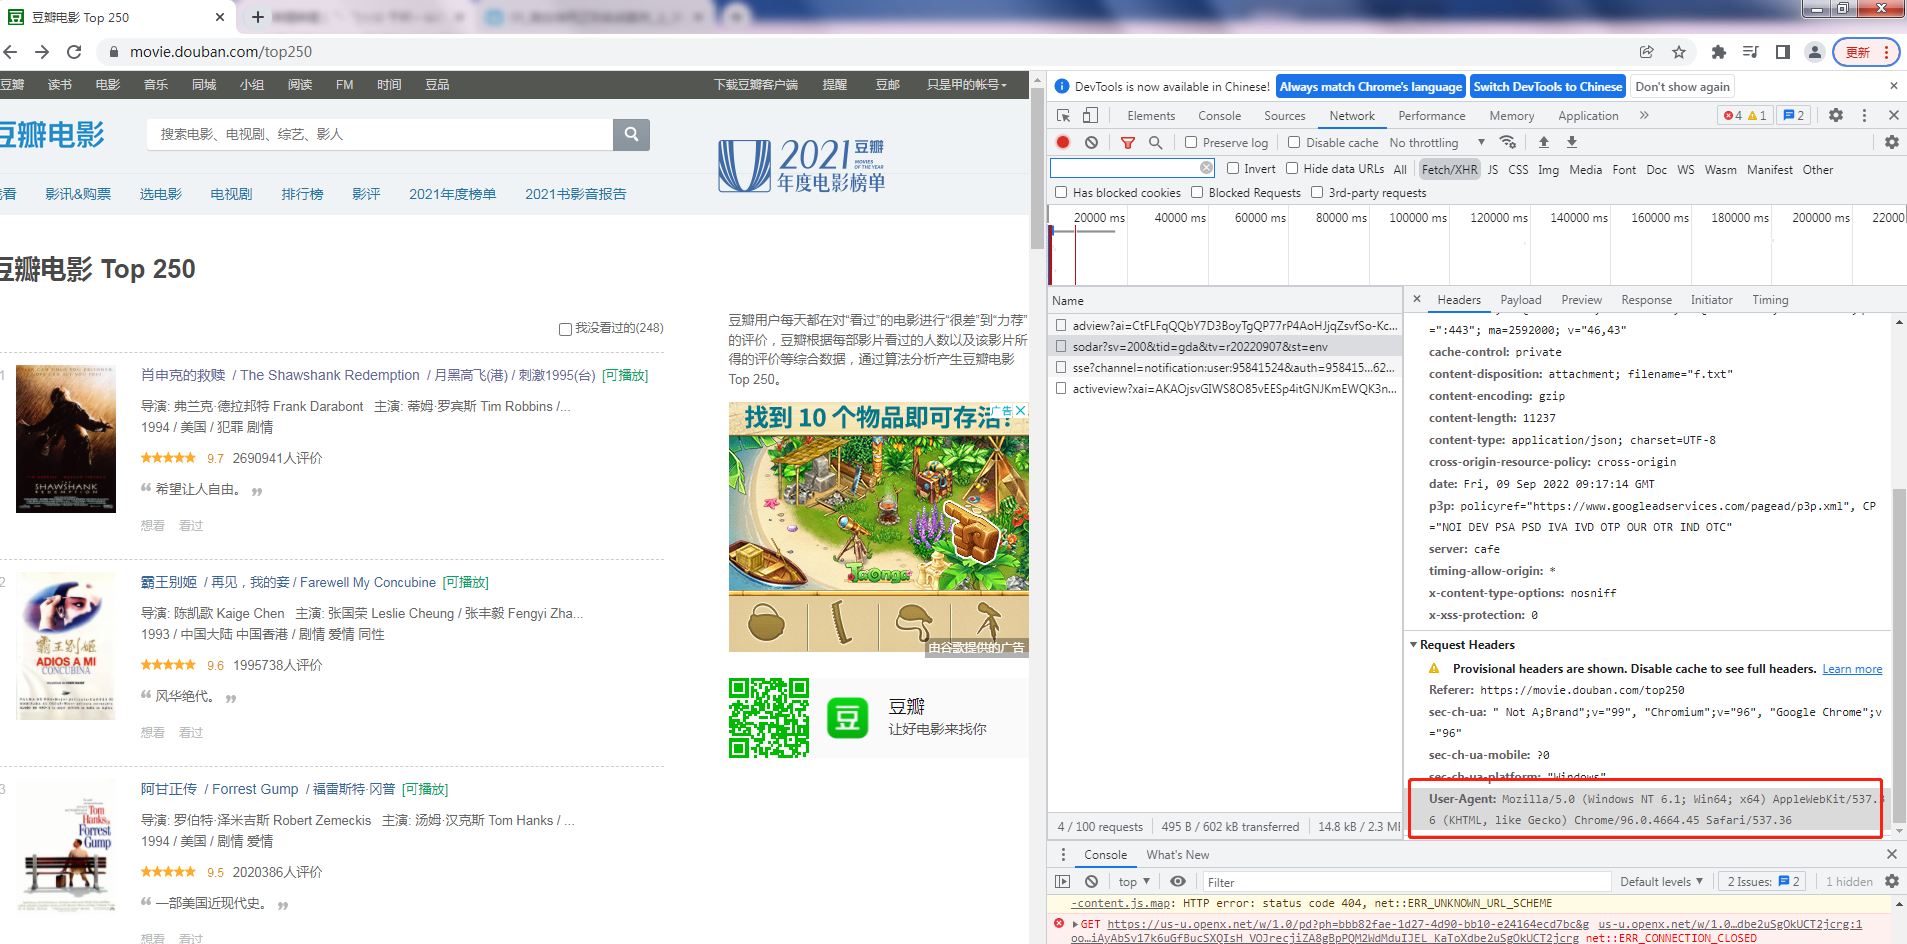The height and width of the screenshot is (944, 1907).
Task: Check the Invert filter option
Action: pyautogui.click(x=1233, y=169)
